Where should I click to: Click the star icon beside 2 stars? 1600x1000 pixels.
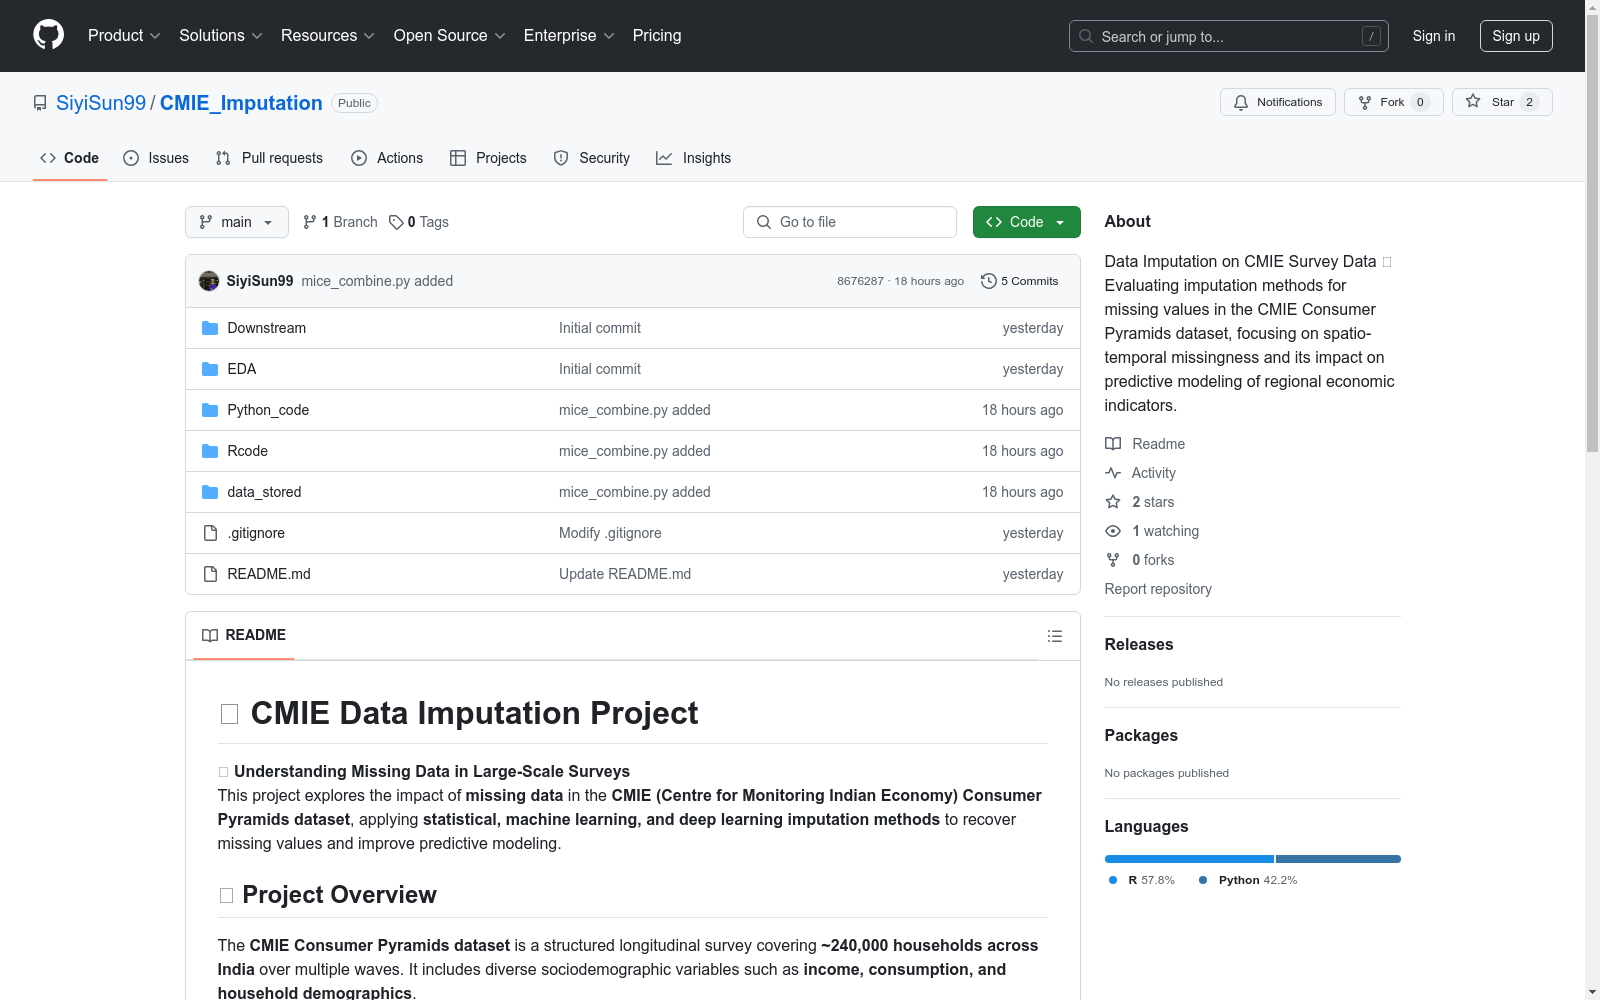1113,502
